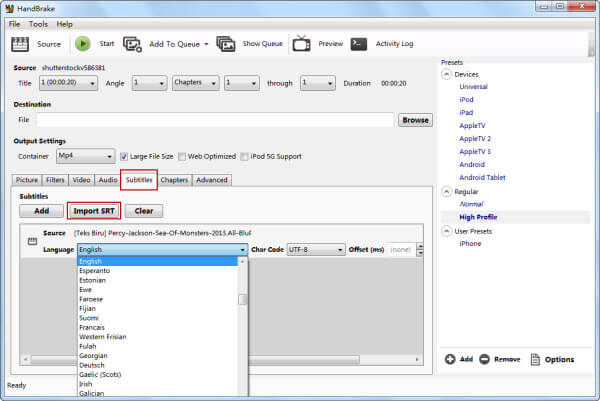The width and height of the screenshot is (600, 401).
Task: Click the Language English combo box
Action: click(163, 249)
